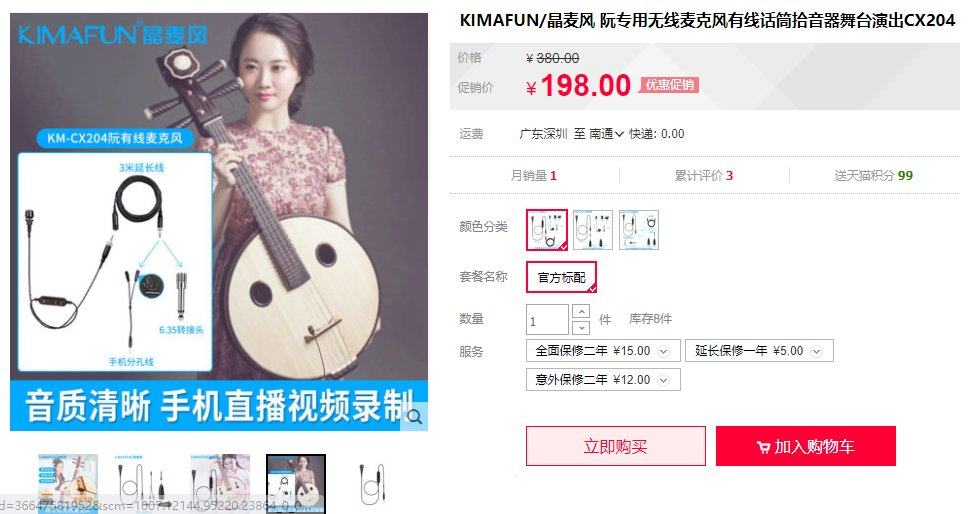
Task: Click the 送天猫积分 points link
Action: tap(873, 176)
